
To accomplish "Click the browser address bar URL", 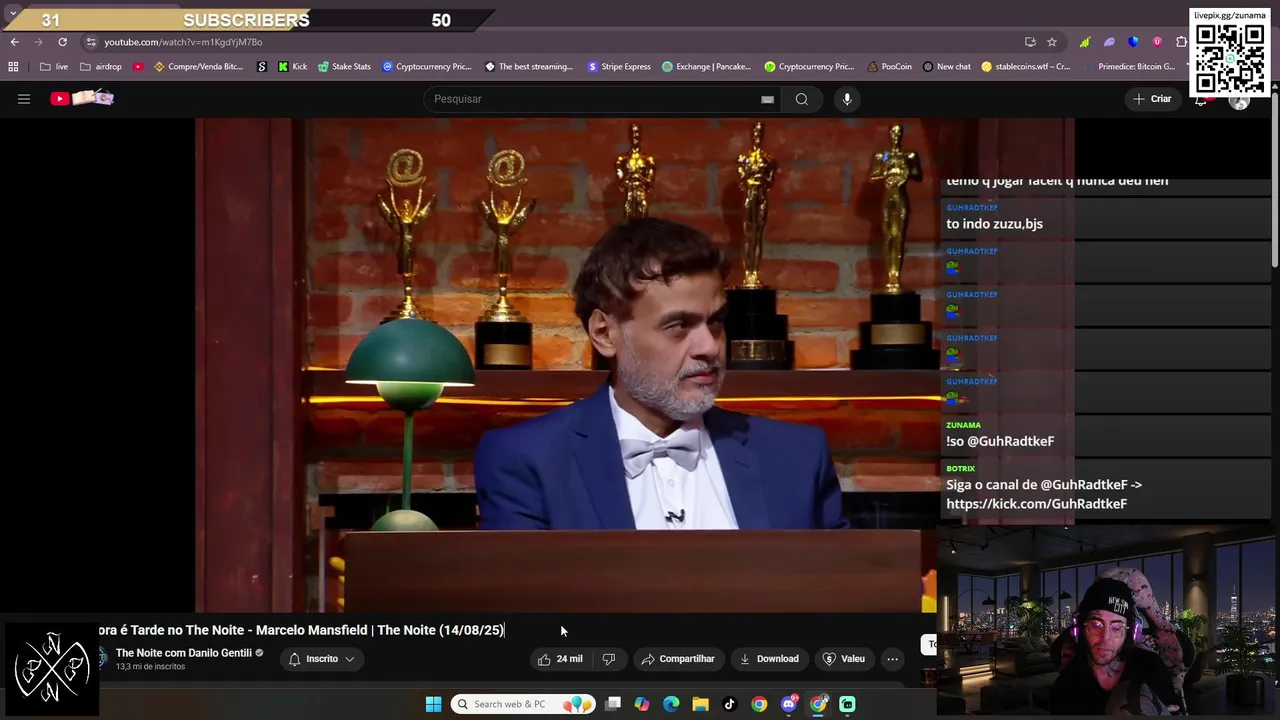I will pyautogui.click(x=183, y=42).
